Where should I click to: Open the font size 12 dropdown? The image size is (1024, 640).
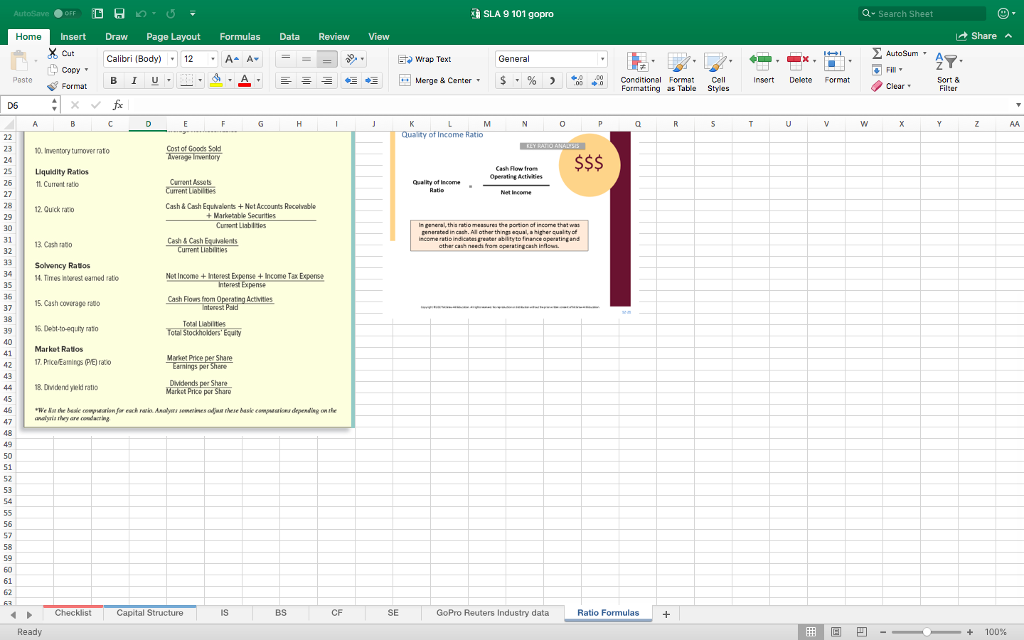pyautogui.click(x=212, y=59)
